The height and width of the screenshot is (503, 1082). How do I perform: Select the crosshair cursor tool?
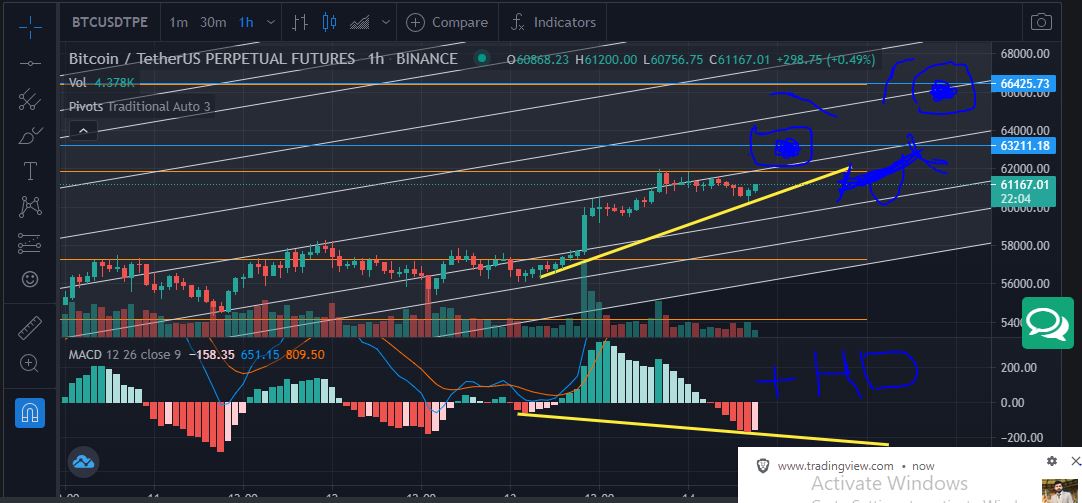point(30,27)
